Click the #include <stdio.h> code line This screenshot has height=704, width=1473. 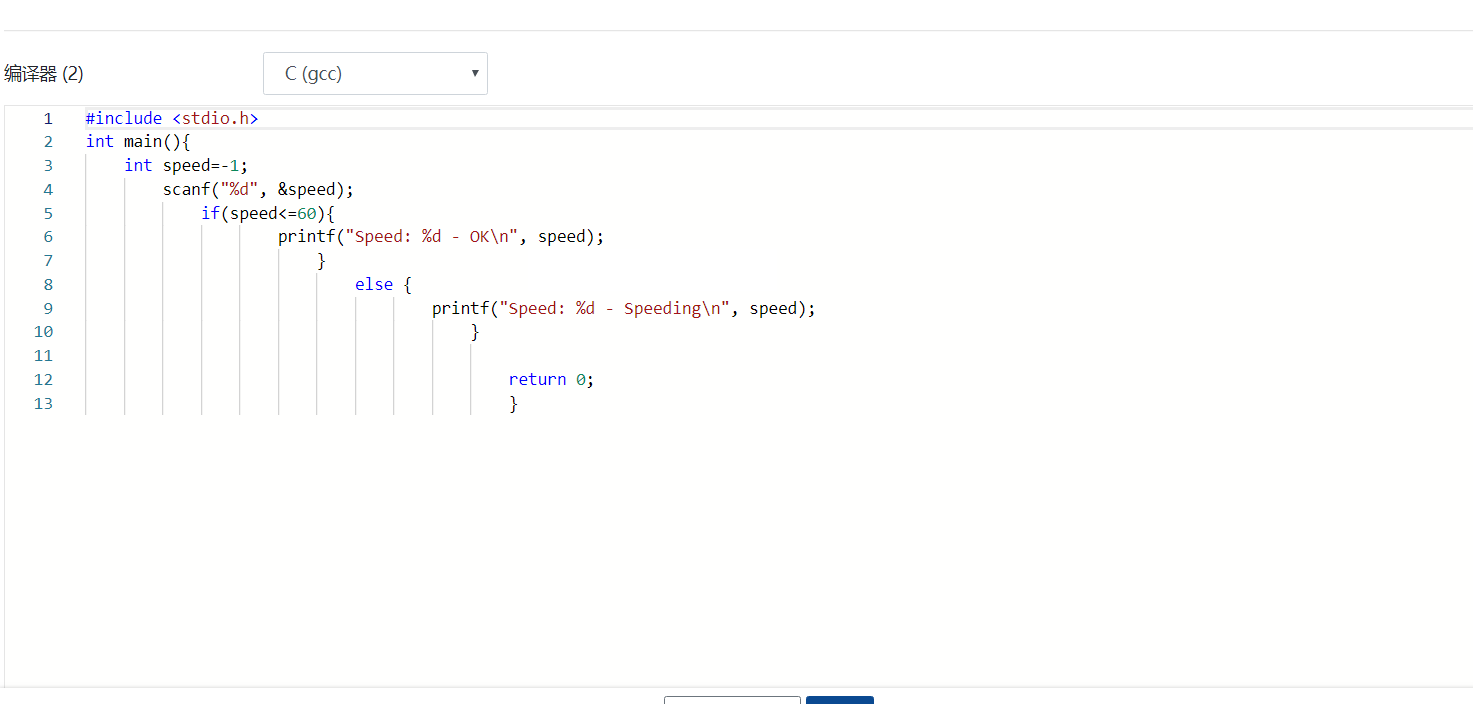172,118
